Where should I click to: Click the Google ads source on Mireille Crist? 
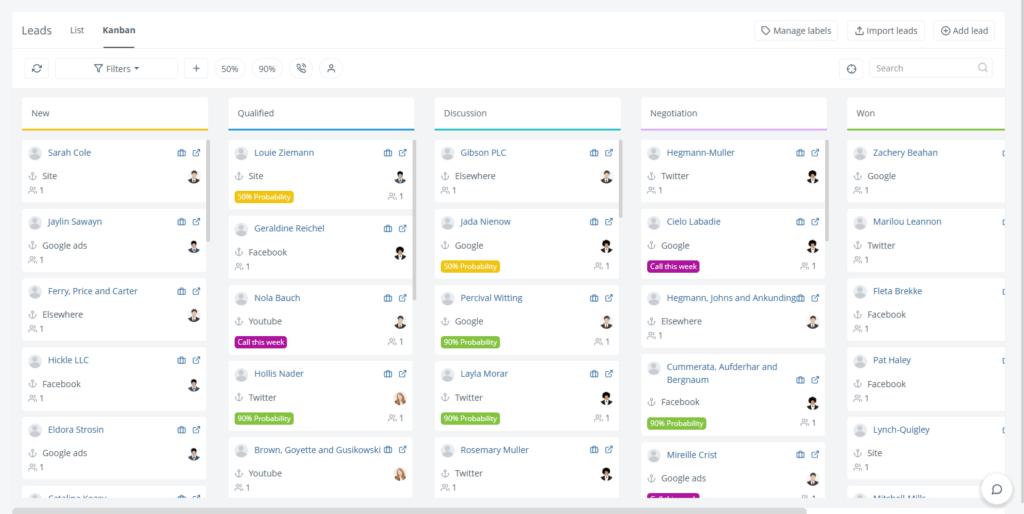(683, 479)
